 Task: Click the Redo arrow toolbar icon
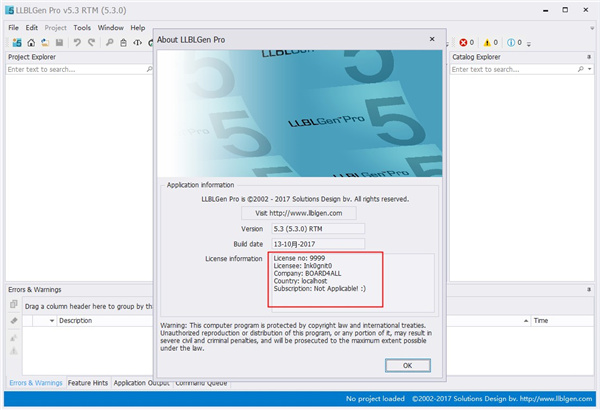coord(91,42)
